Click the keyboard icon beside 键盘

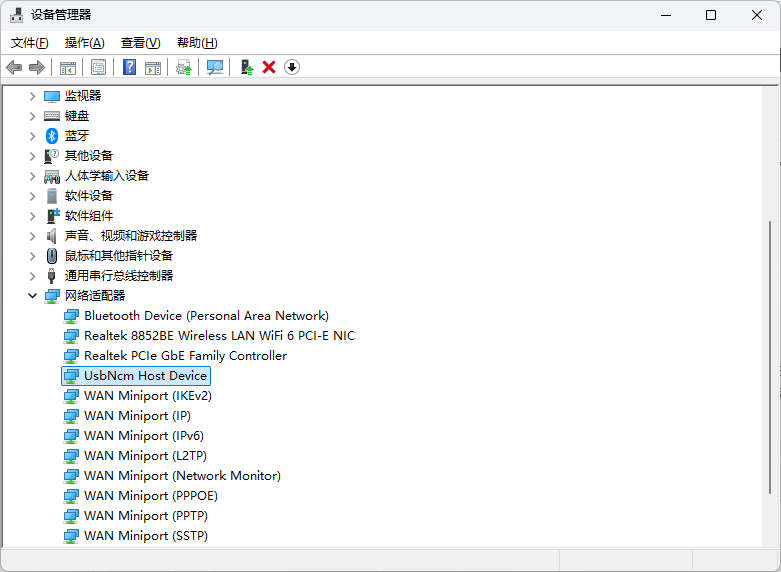[x=52, y=116]
